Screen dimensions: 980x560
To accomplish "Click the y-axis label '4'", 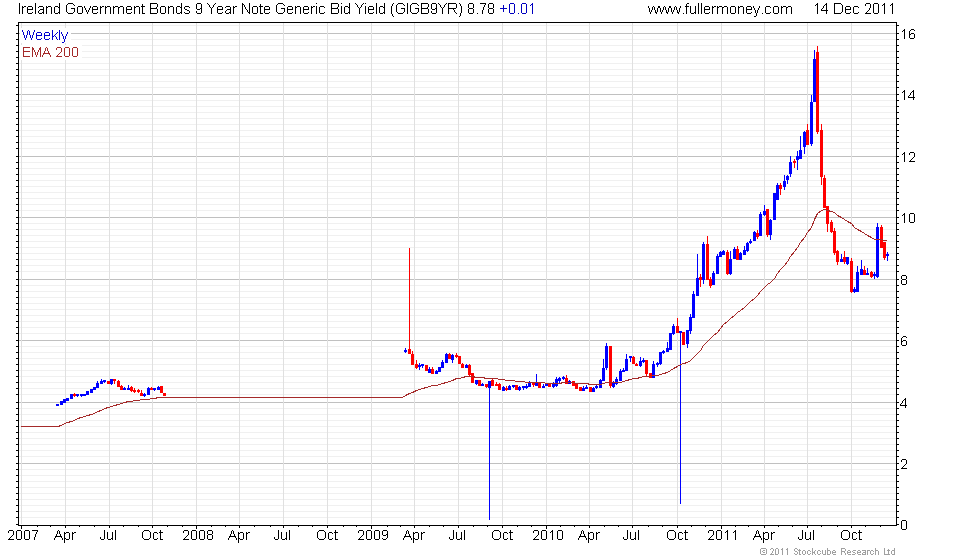I will click(904, 403).
